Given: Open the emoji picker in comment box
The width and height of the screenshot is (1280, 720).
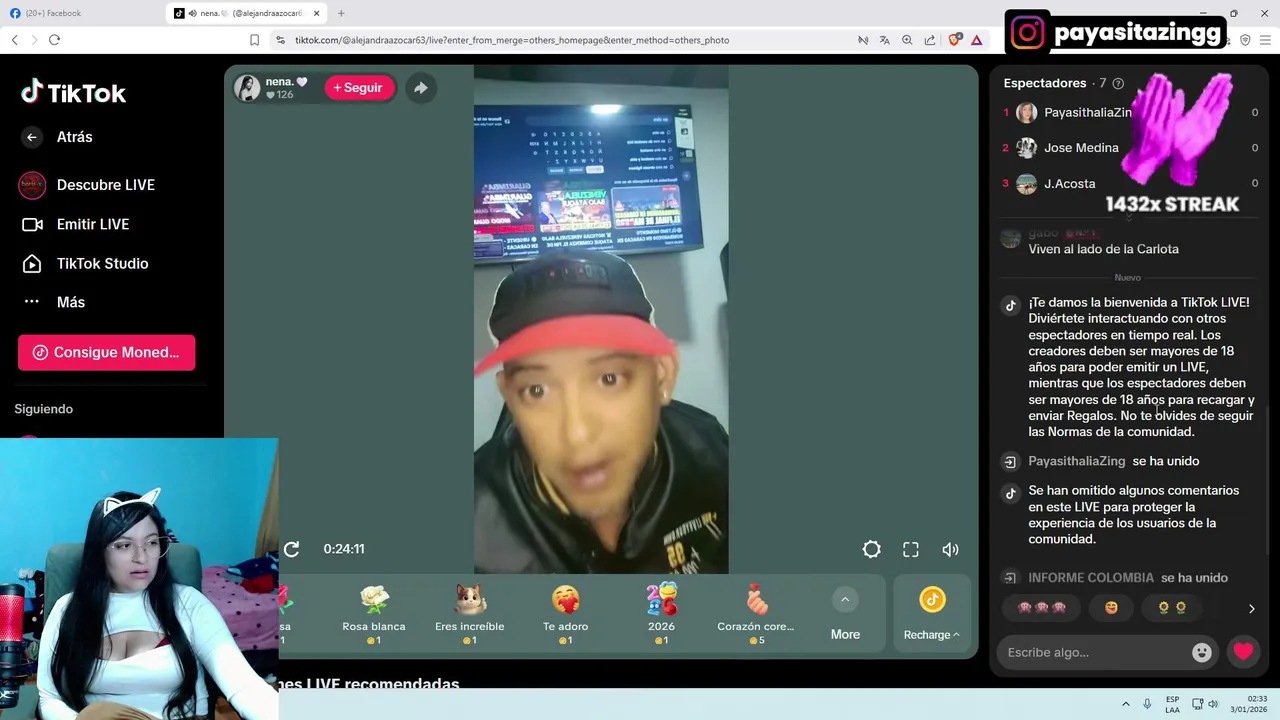Looking at the screenshot, I should click(1202, 652).
